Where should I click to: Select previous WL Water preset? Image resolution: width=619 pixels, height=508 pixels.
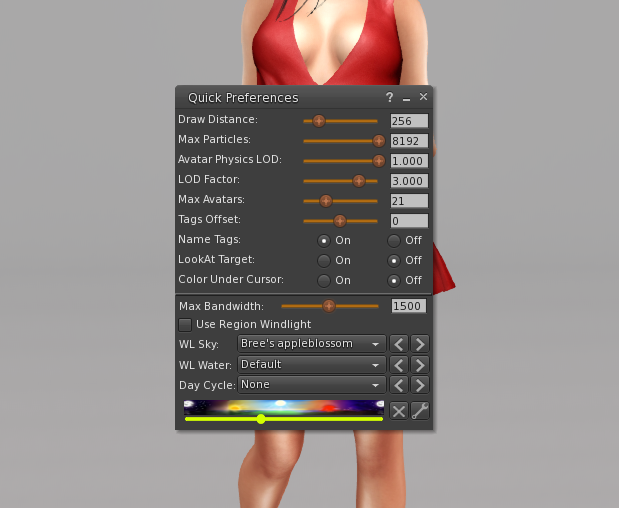coord(399,365)
